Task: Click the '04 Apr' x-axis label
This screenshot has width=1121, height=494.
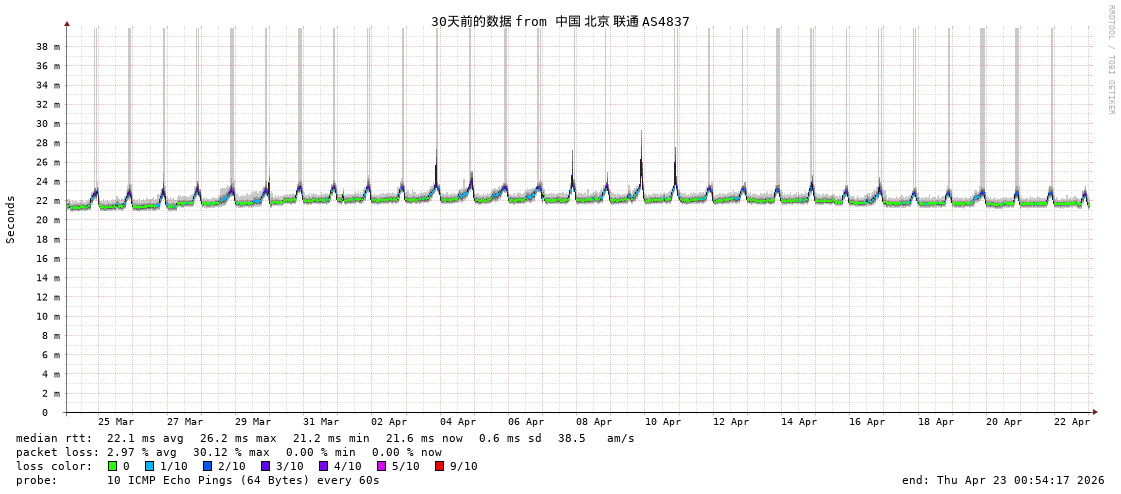Action: pyautogui.click(x=458, y=423)
